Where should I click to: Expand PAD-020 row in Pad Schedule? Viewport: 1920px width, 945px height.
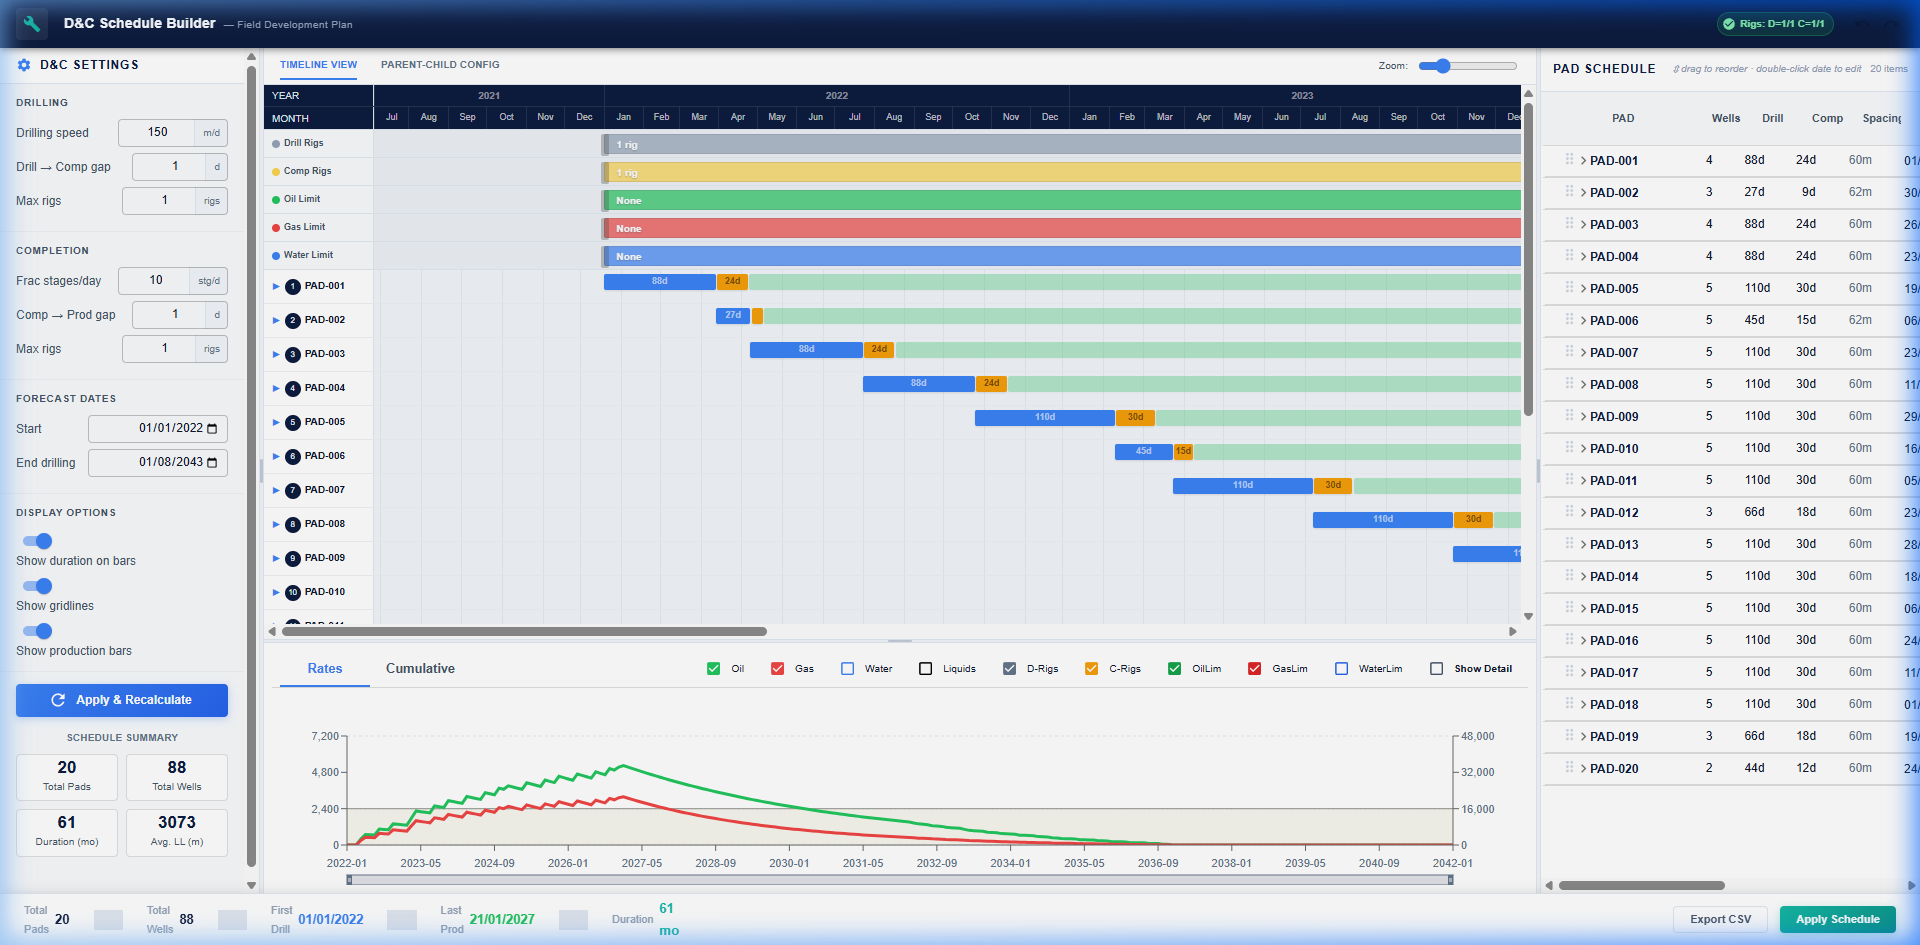click(x=1584, y=768)
